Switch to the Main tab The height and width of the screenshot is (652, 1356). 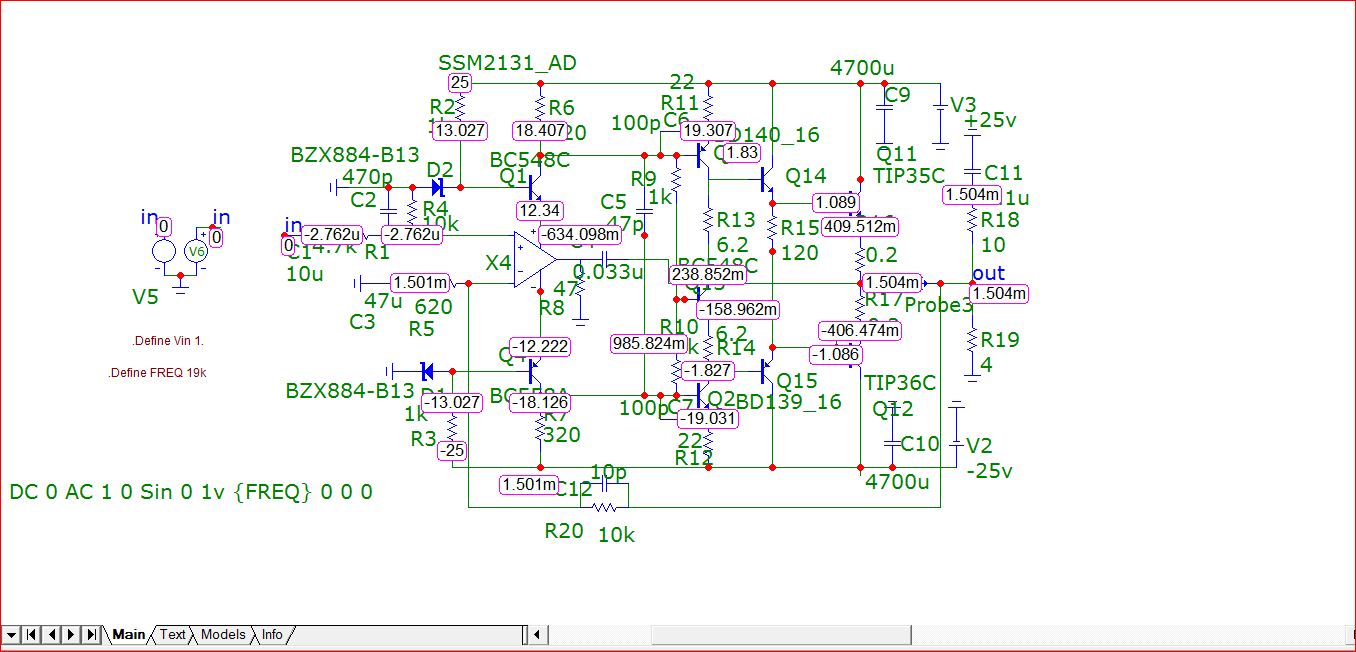(129, 634)
